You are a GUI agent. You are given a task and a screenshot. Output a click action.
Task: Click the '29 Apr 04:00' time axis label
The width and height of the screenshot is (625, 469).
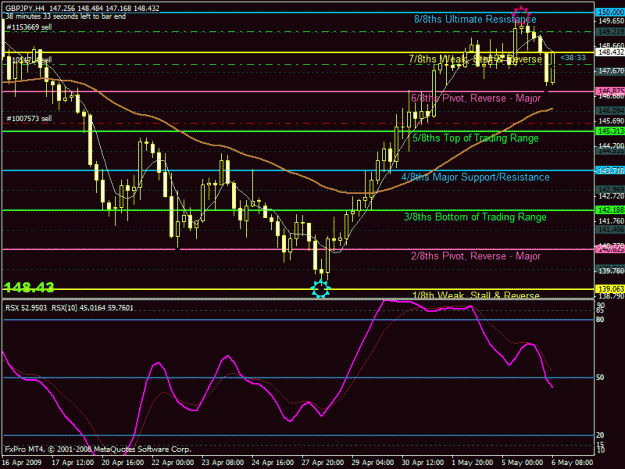pos(373,463)
